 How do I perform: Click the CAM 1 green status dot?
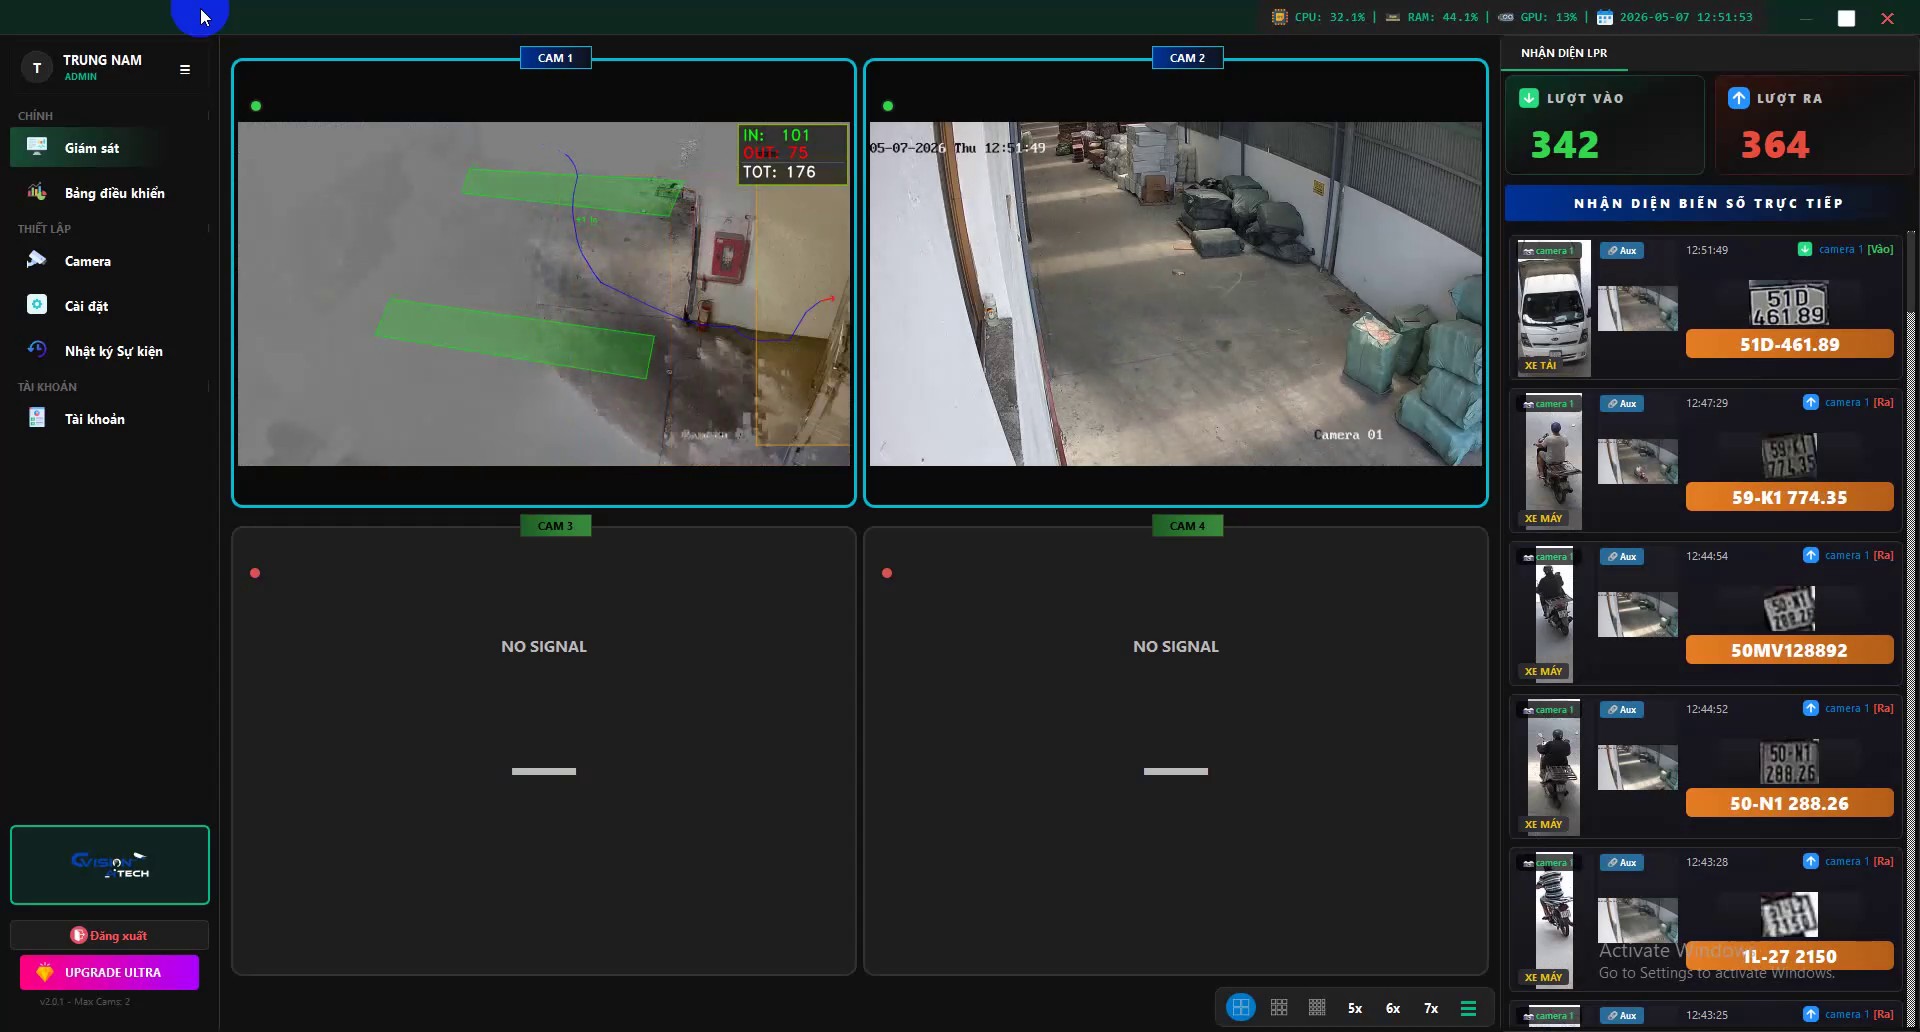point(256,106)
